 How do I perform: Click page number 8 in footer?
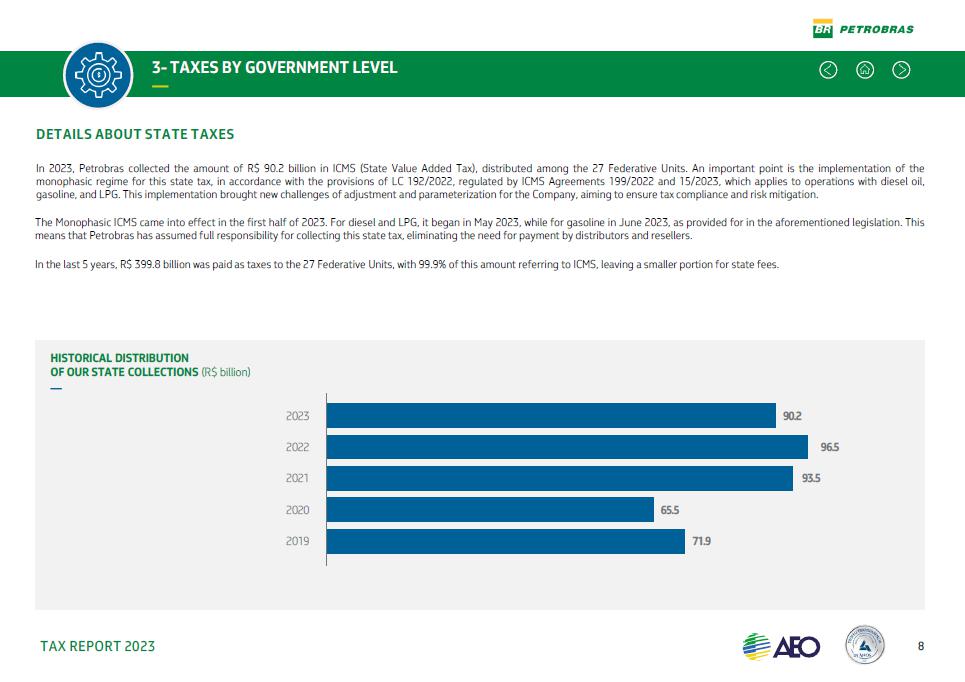coord(921,646)
